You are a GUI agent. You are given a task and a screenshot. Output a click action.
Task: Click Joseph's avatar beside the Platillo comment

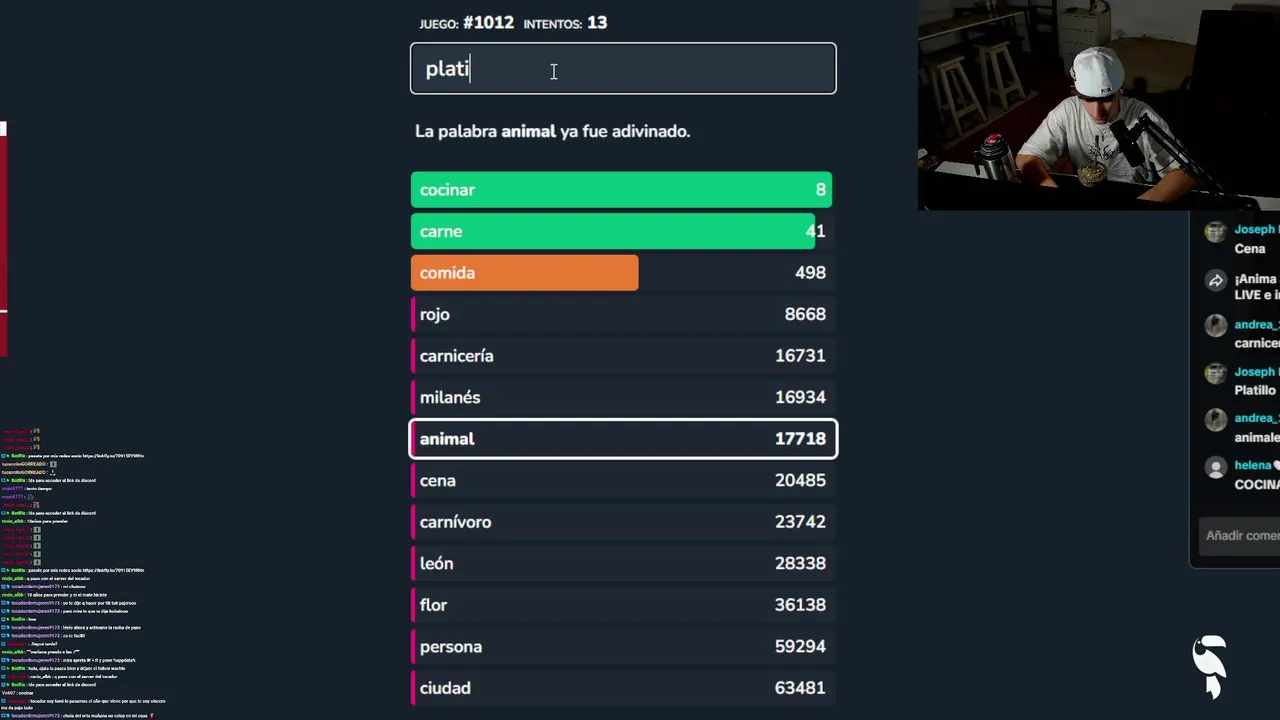pos(1215,374)
